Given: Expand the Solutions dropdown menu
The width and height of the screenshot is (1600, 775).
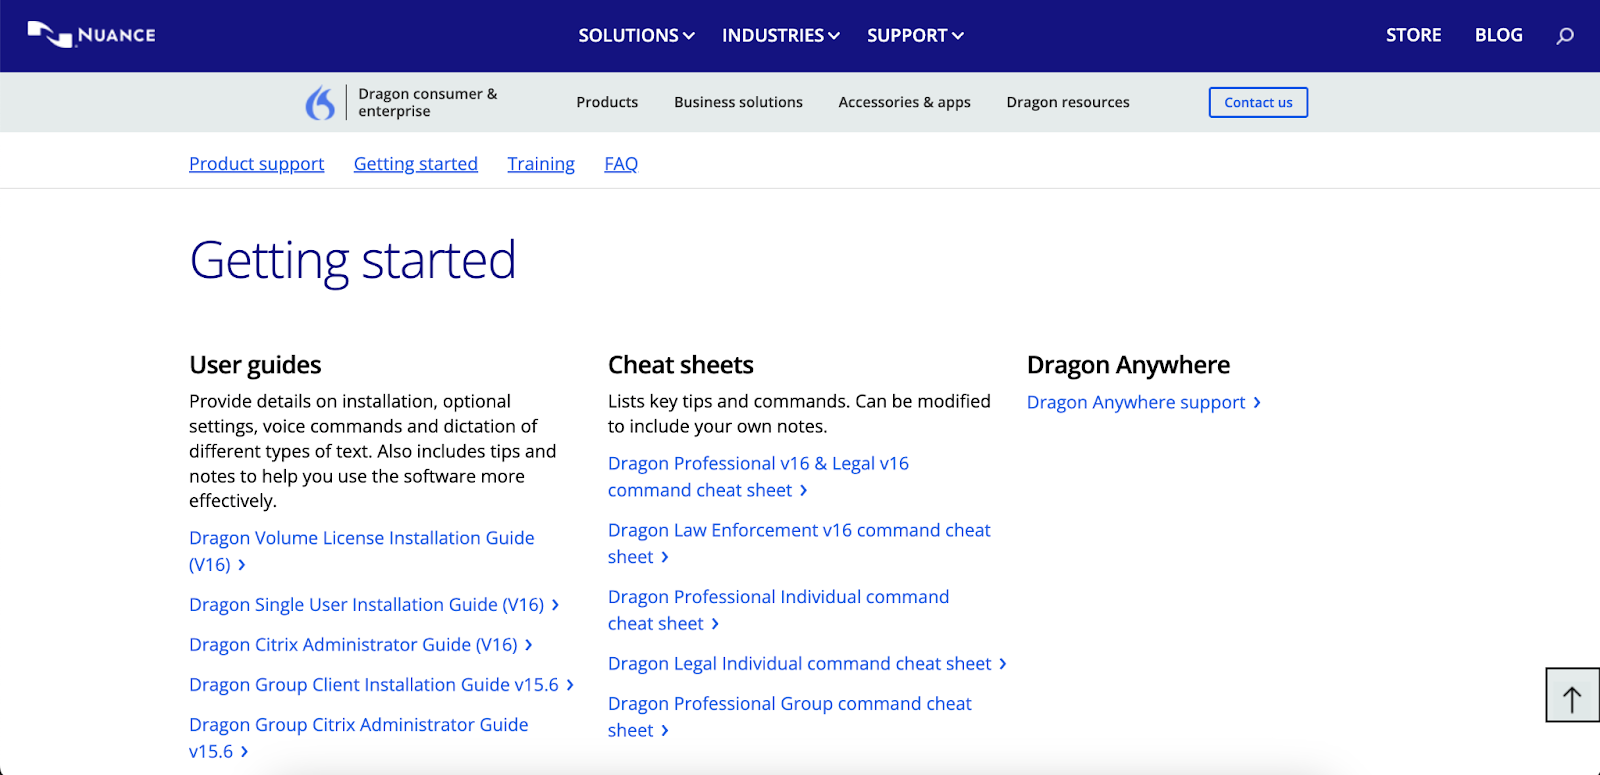Looking at the screenshot, I should tap(636, 36).
